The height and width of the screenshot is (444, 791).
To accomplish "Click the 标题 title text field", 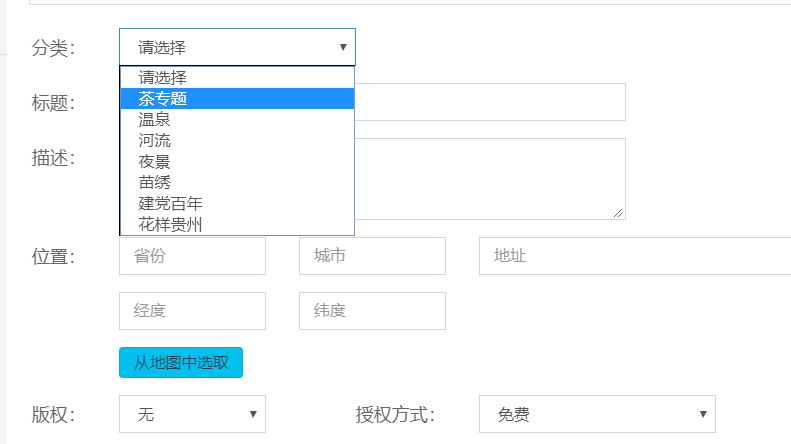I will [x=490, y=102].
